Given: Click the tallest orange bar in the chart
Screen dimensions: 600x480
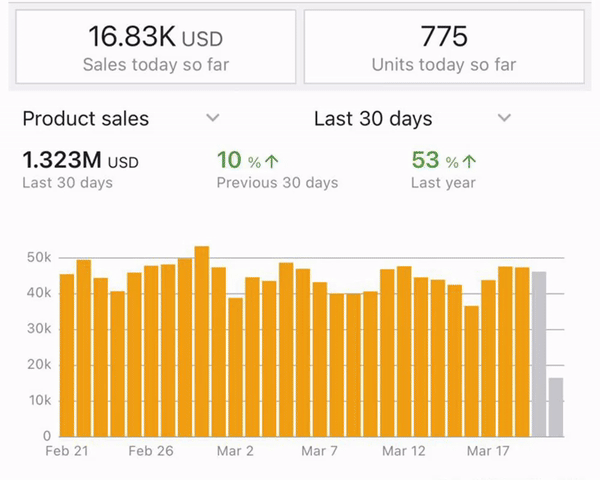Looking at the screenshot, I should click(202, 341).
